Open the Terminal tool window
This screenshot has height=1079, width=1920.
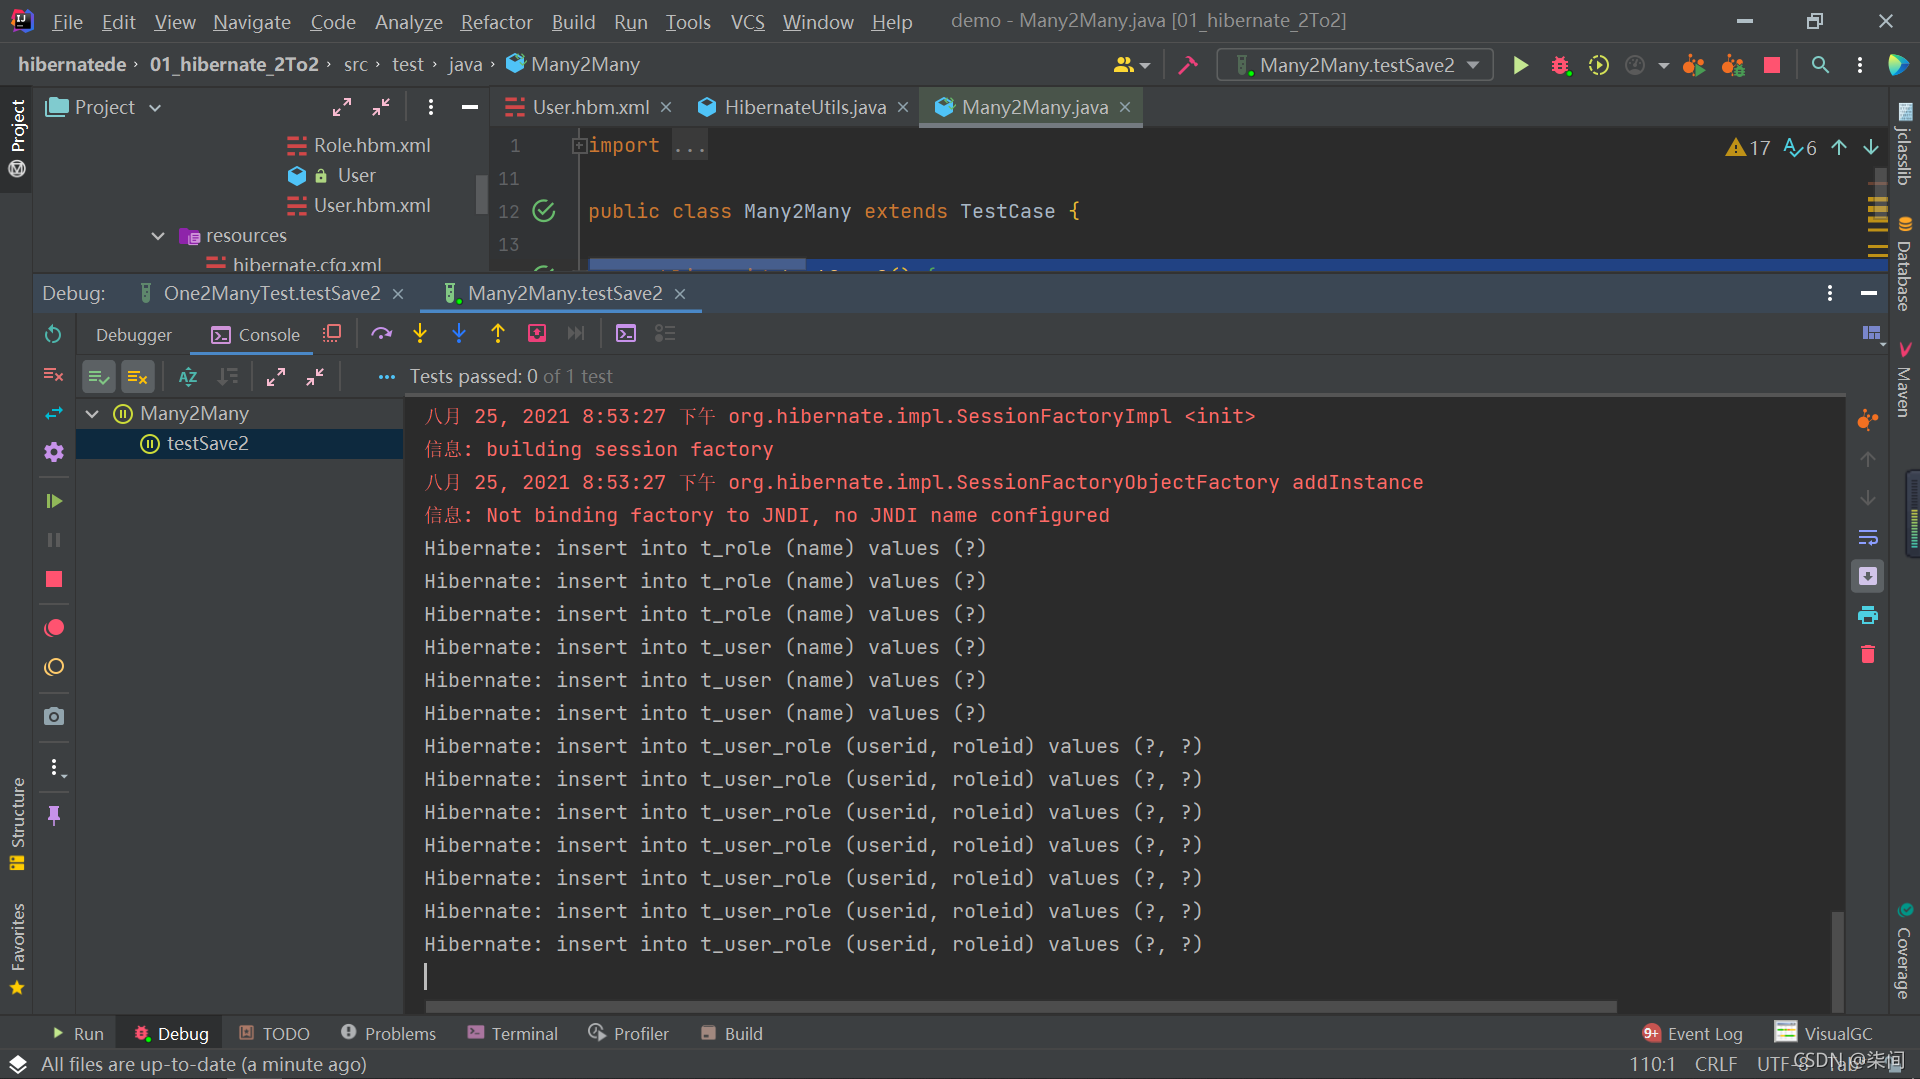(x=512, y=1033)
